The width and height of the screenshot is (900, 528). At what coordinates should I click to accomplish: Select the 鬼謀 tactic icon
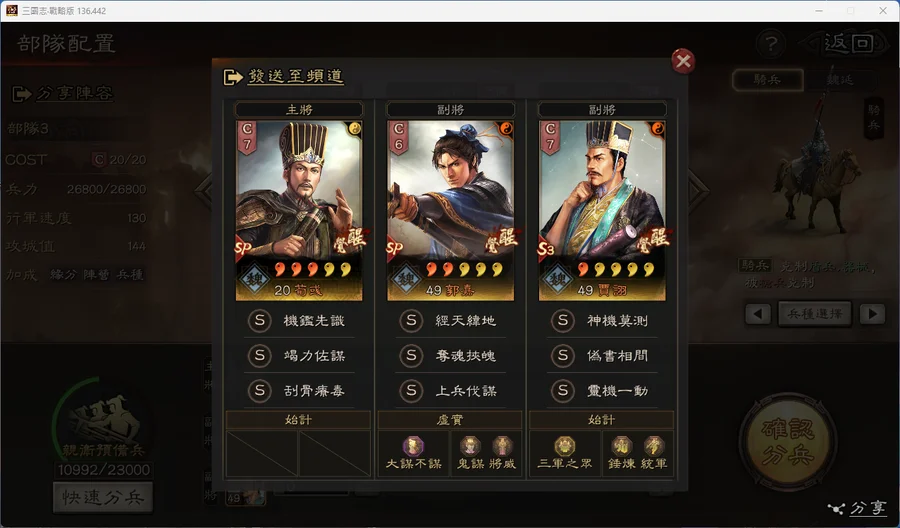(470, 446)
